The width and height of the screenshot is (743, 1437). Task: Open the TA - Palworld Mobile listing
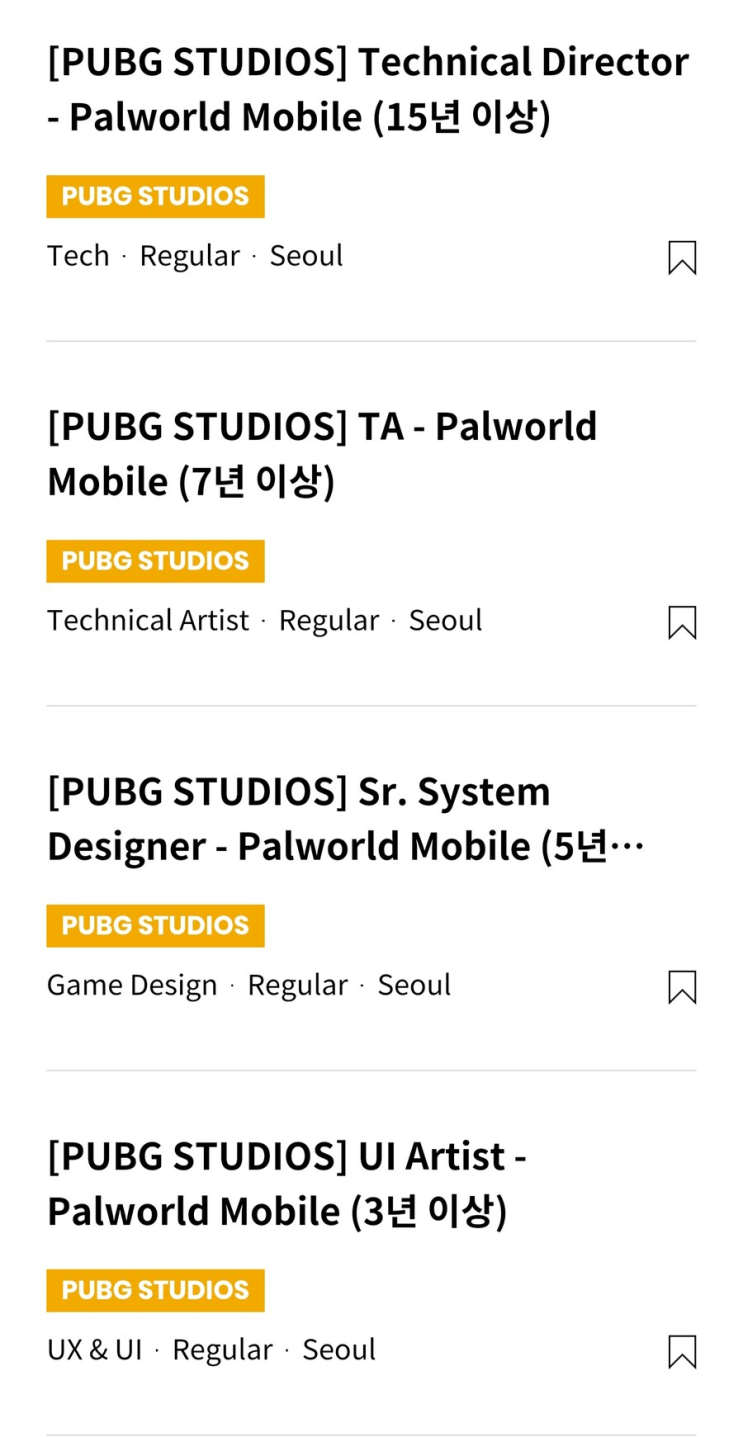click(321, 454)
